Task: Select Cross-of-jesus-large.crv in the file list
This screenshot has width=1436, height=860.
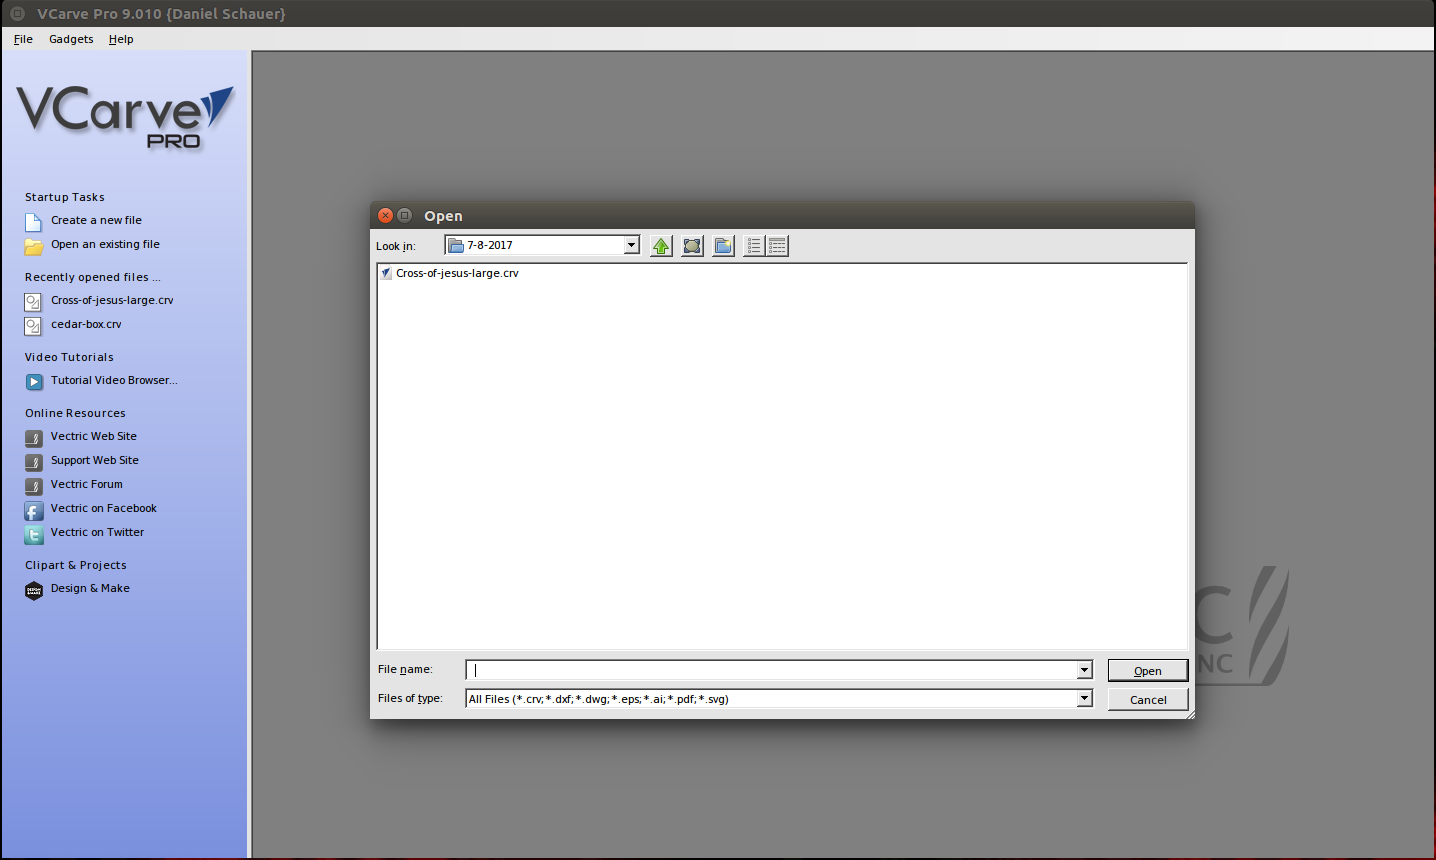Action: (x=455, y=272)
